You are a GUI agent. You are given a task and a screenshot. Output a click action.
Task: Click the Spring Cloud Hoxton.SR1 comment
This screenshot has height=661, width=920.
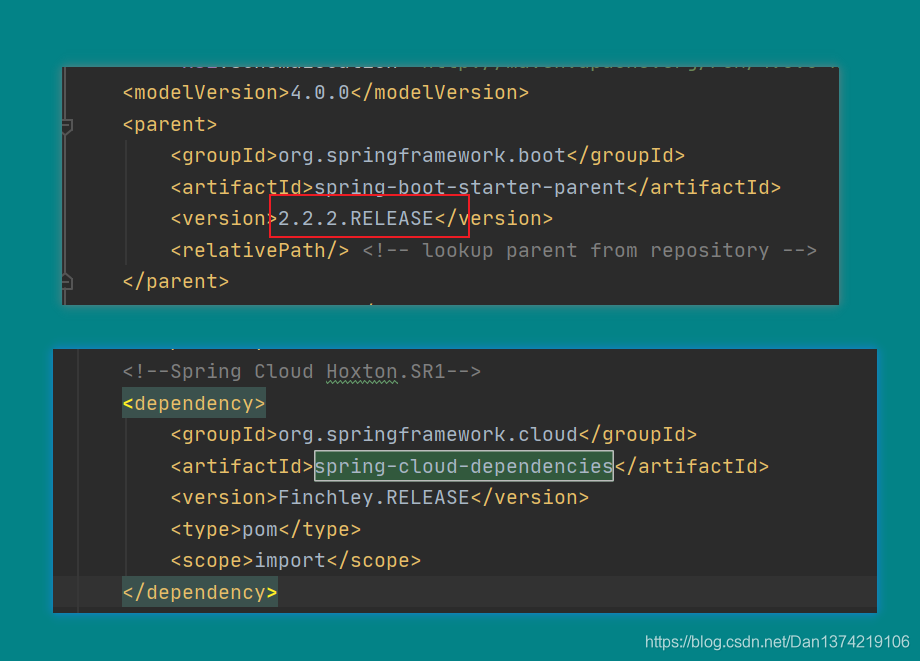302,371
